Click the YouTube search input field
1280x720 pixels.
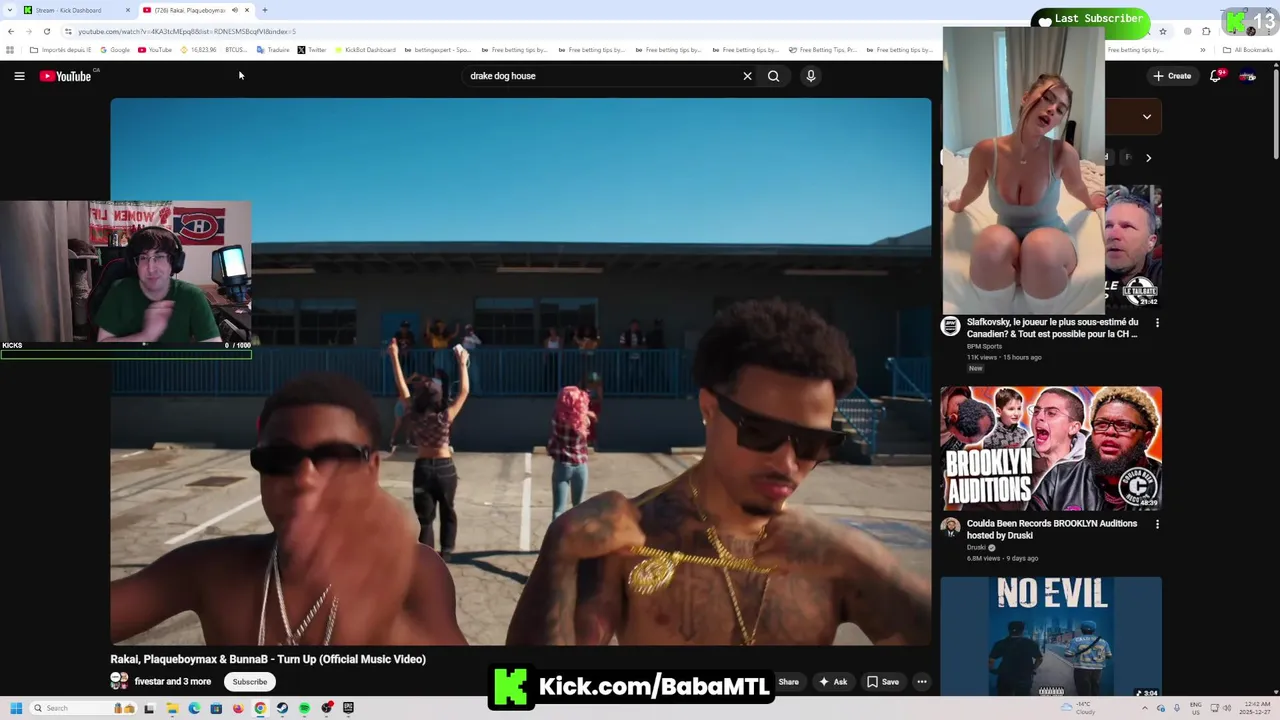(x=600, y=76)
